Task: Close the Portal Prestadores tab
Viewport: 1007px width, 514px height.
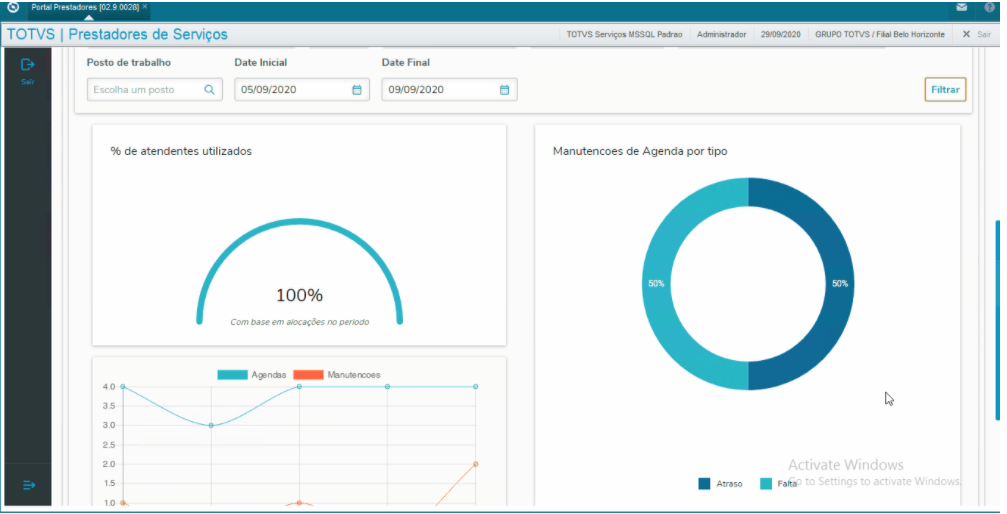Action: pyautogui.click(x=144, y=6)
